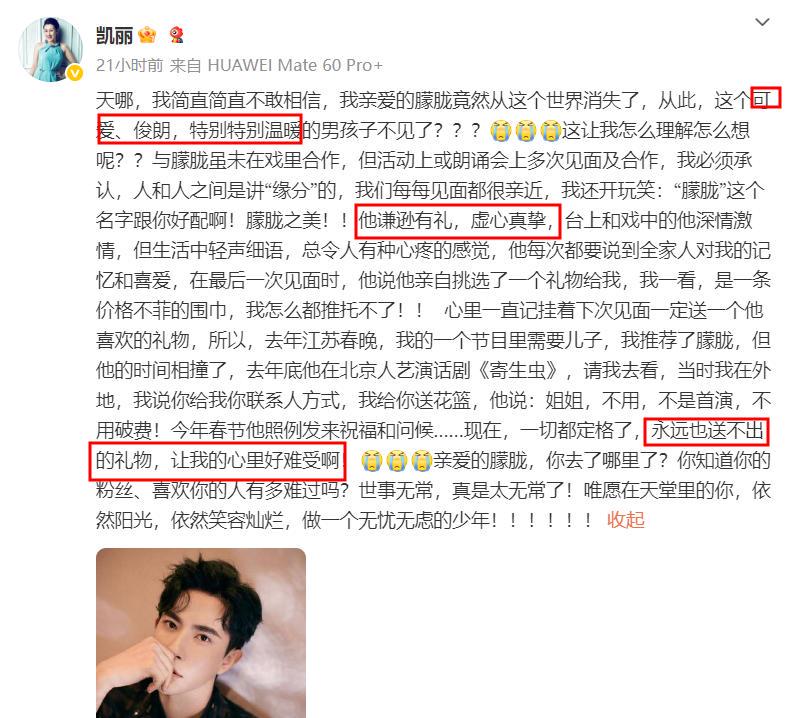The height and width of the screenshot is (718, 795).
Task: Click crying emoji directly before 这让我怎么理解
Action: point(550,131)
